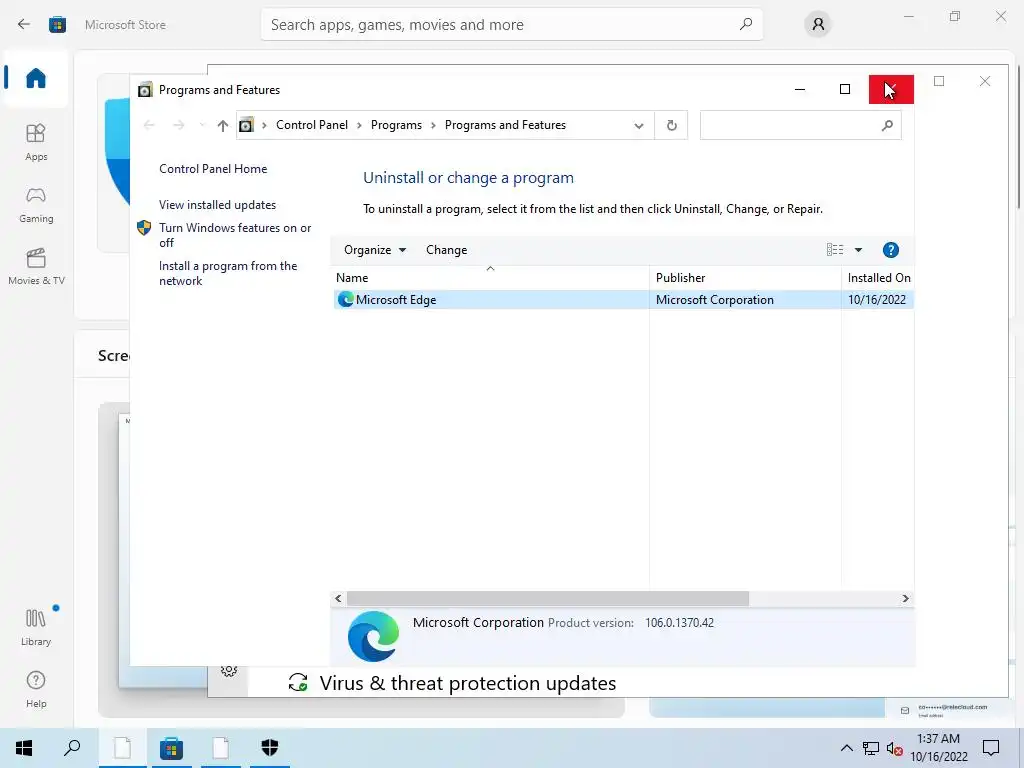Image resolution: width=1024 pixels, height=768 pixels.
Task: Open Home in Microsoft Store sidebar
Action: [36, 78]
